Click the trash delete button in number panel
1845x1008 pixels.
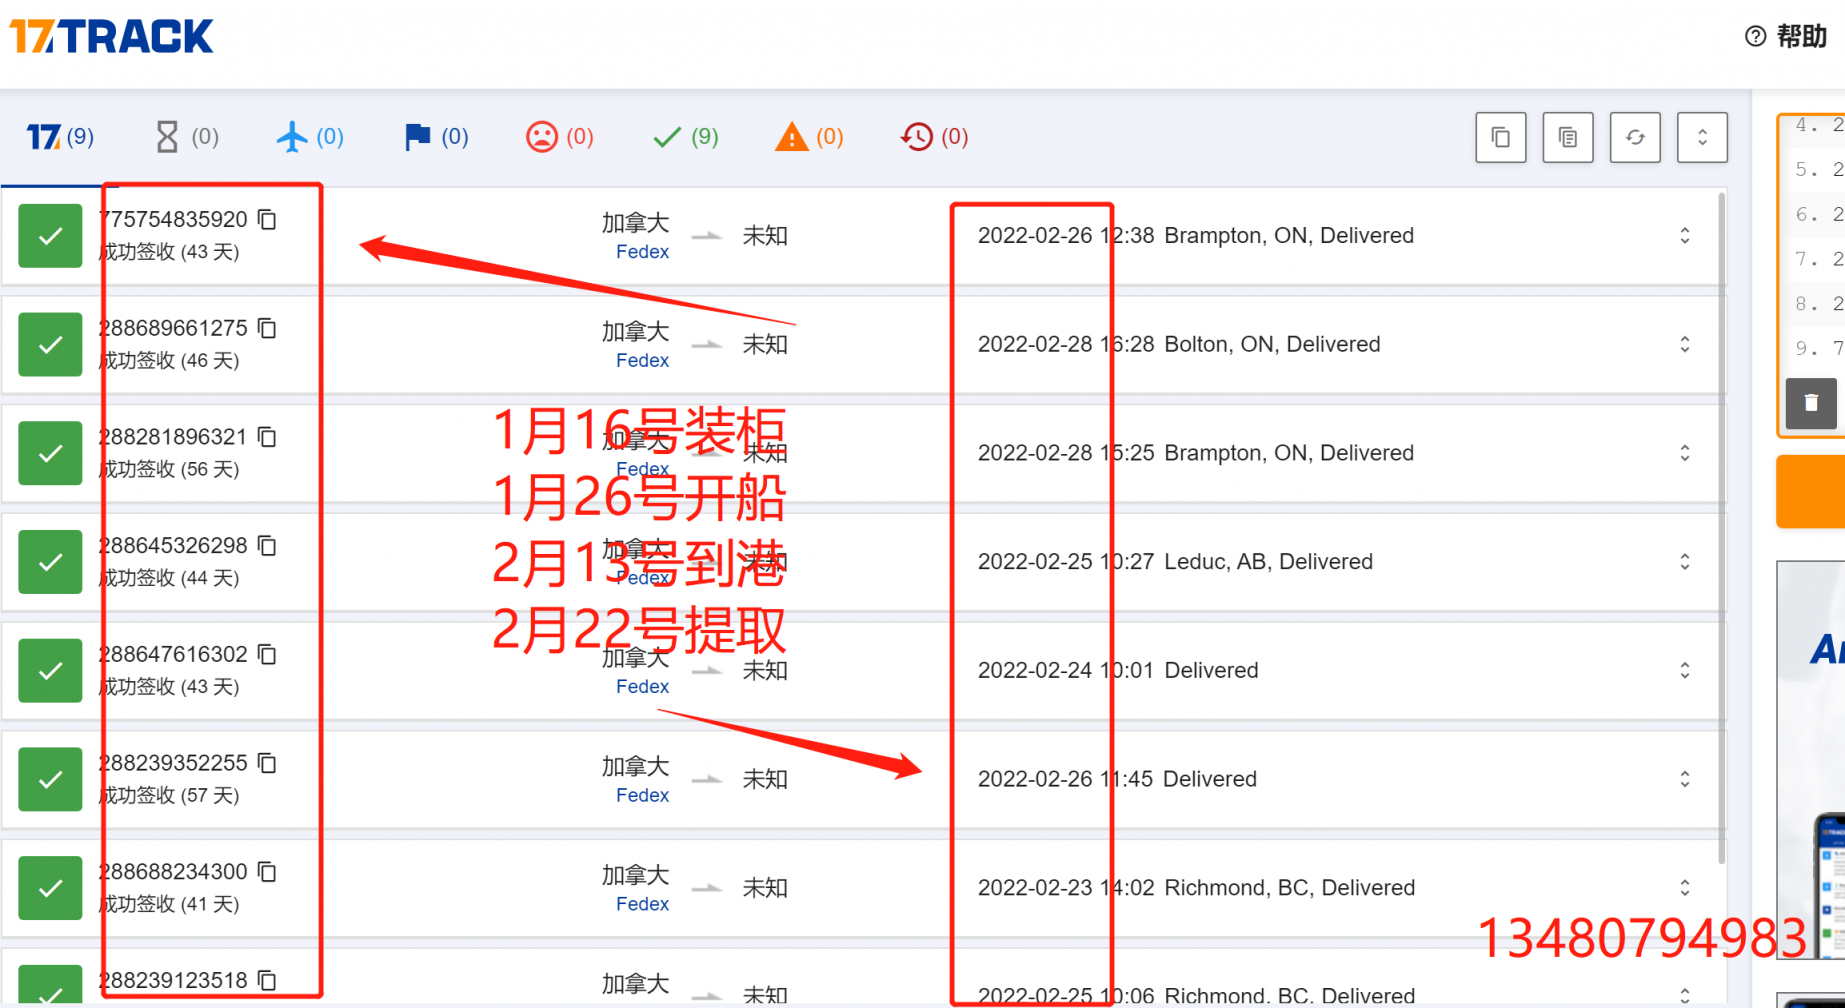coord(1811,403)
